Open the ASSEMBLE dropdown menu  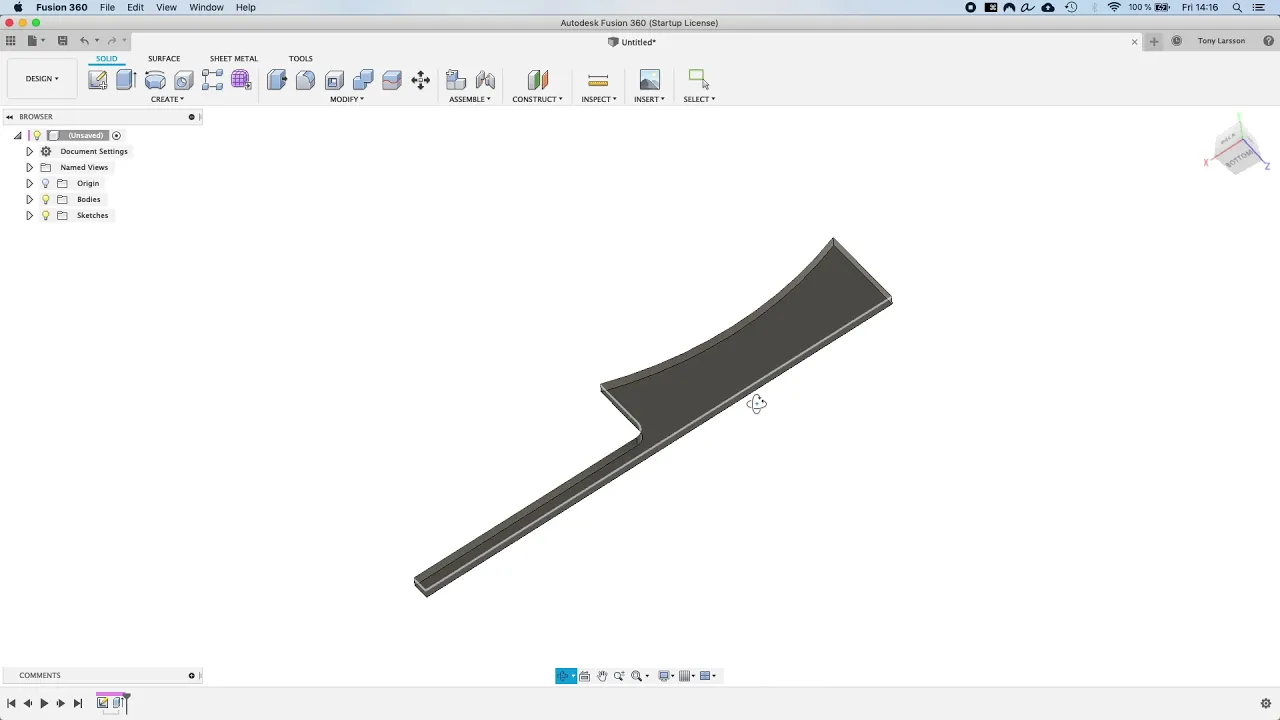[470, 99]
